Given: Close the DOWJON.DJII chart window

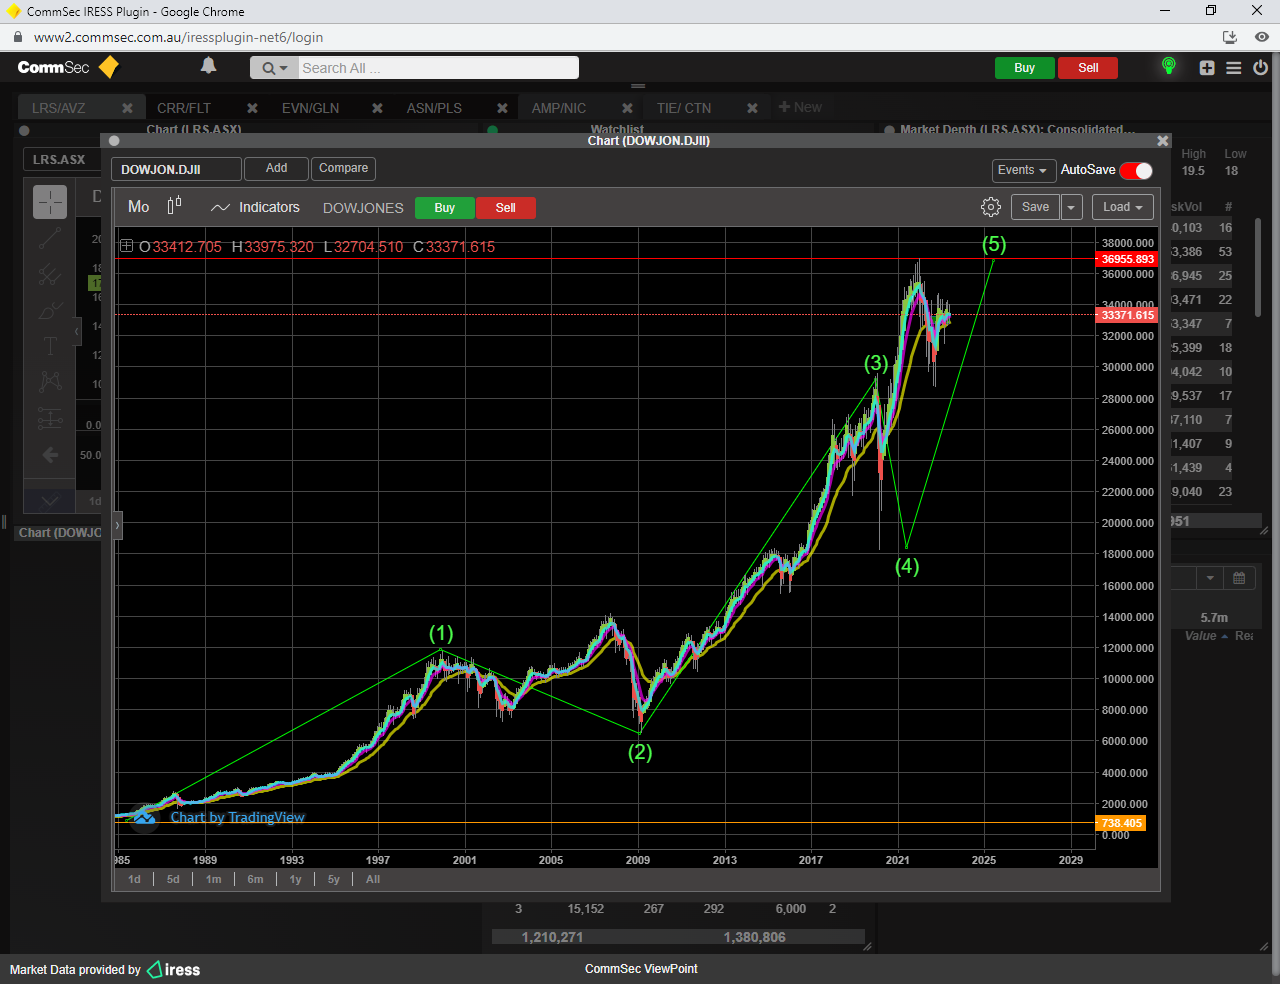Looking at the screenshot, I should (1162, 141).
